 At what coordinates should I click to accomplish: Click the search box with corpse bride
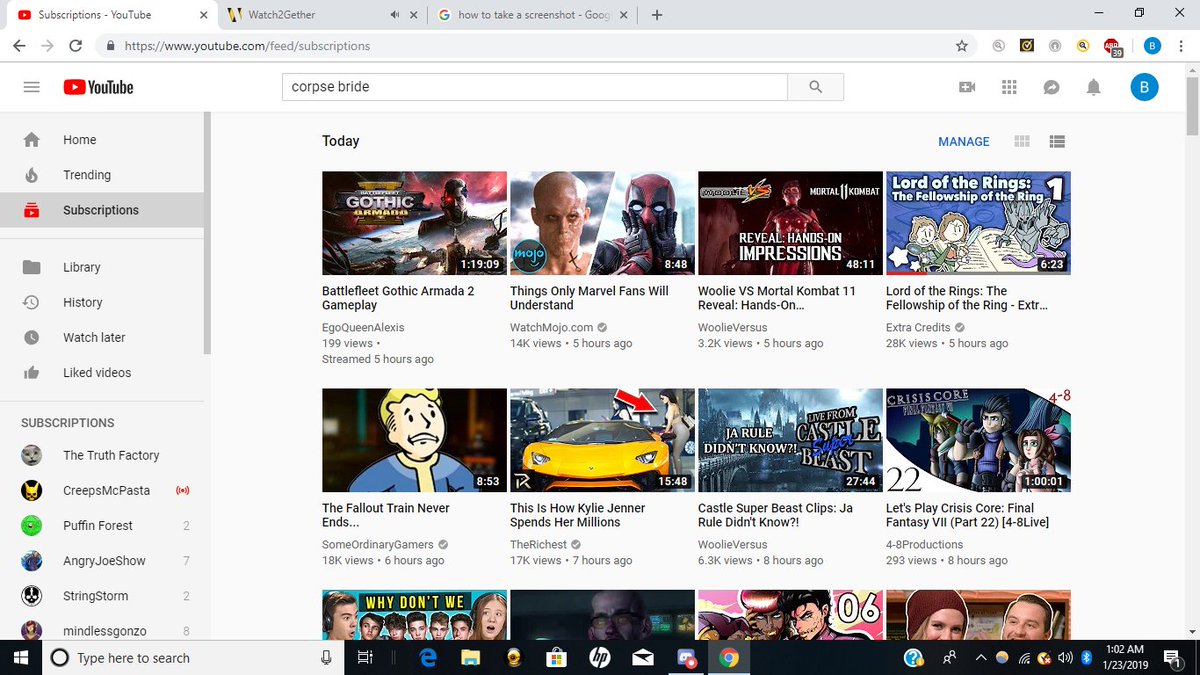point(535,87)
